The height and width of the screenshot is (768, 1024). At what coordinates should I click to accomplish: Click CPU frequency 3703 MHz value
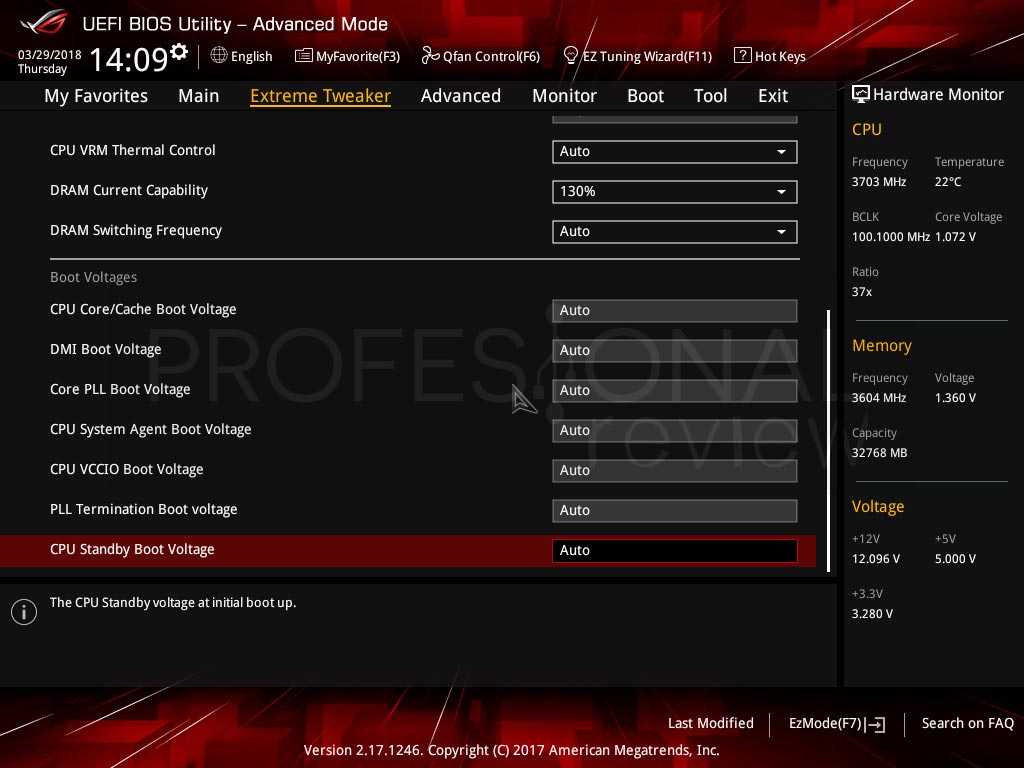(x=879, y=182)
